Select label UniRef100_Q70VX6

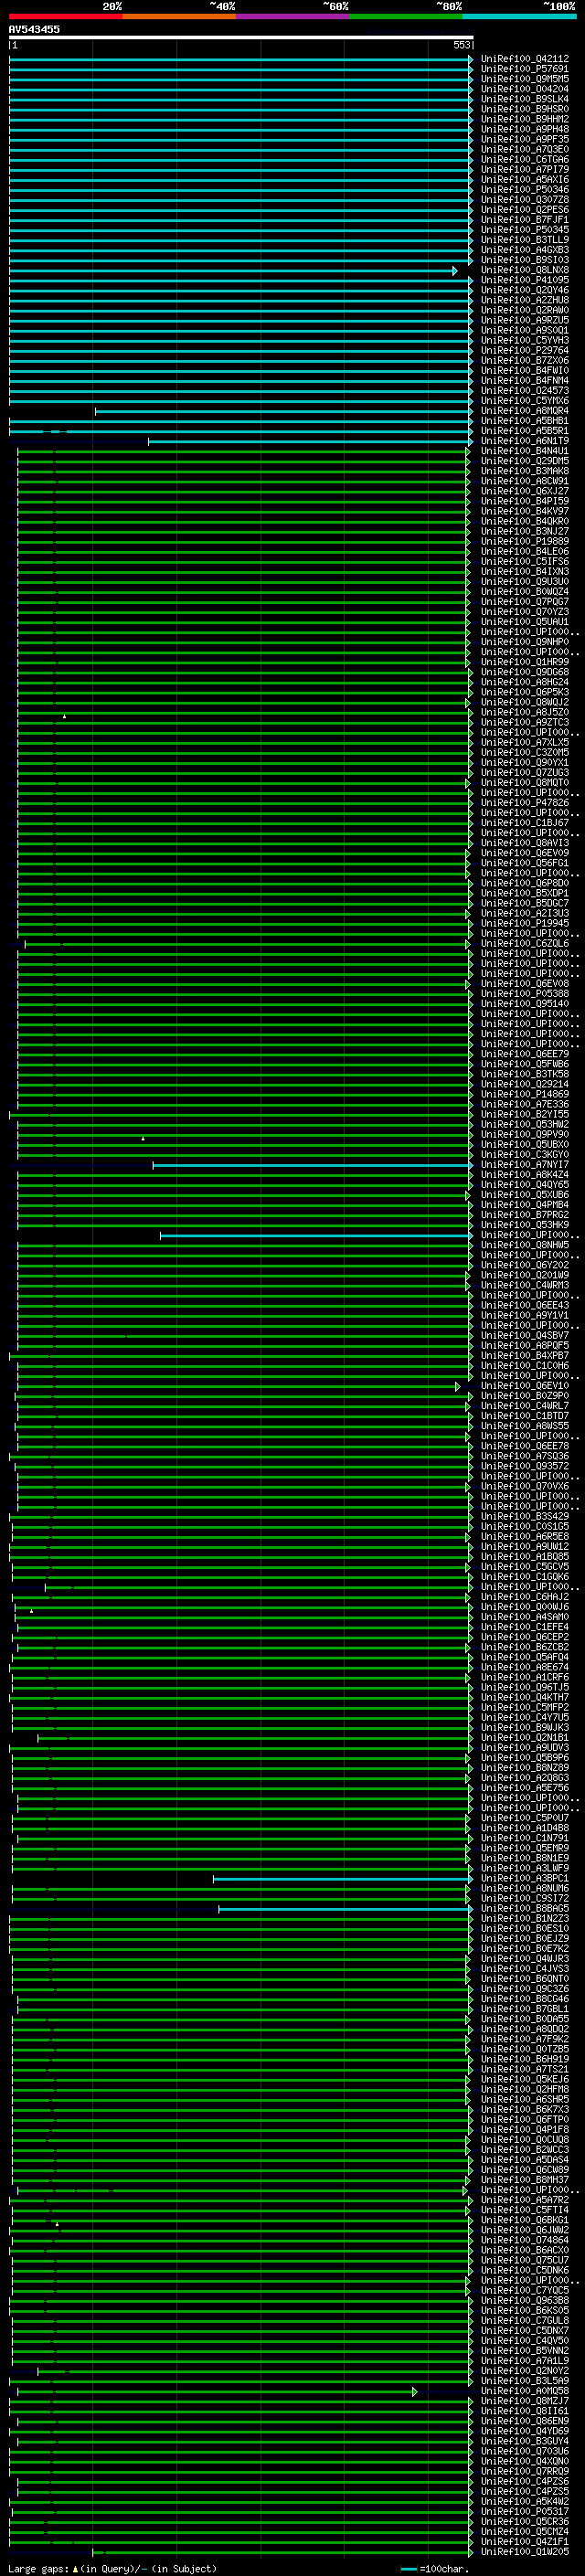[x=525, y=1486]
